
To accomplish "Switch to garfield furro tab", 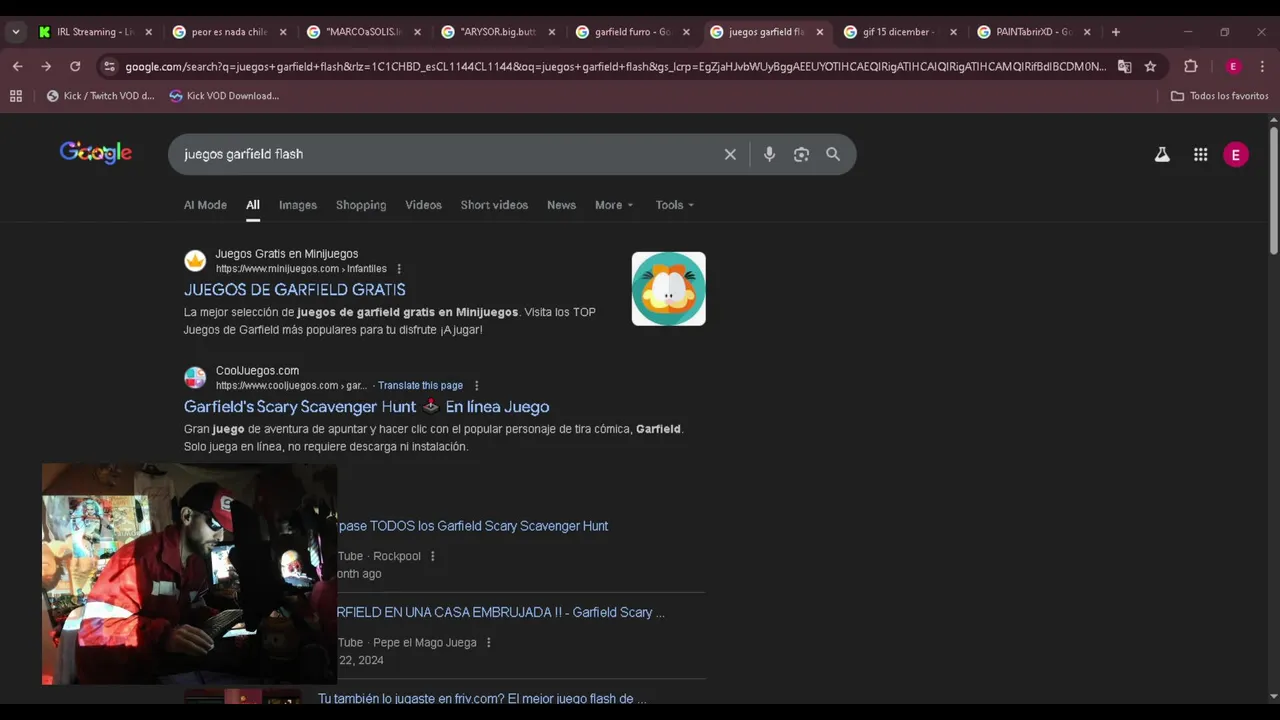I will click(x=631, y=32).
